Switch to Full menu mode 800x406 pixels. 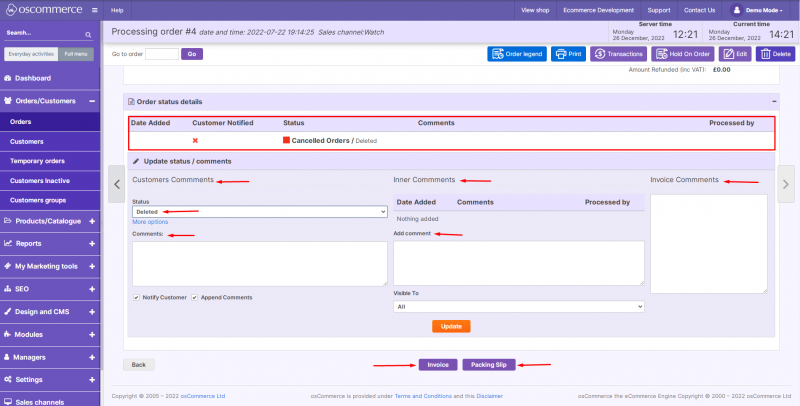(75, 54)
